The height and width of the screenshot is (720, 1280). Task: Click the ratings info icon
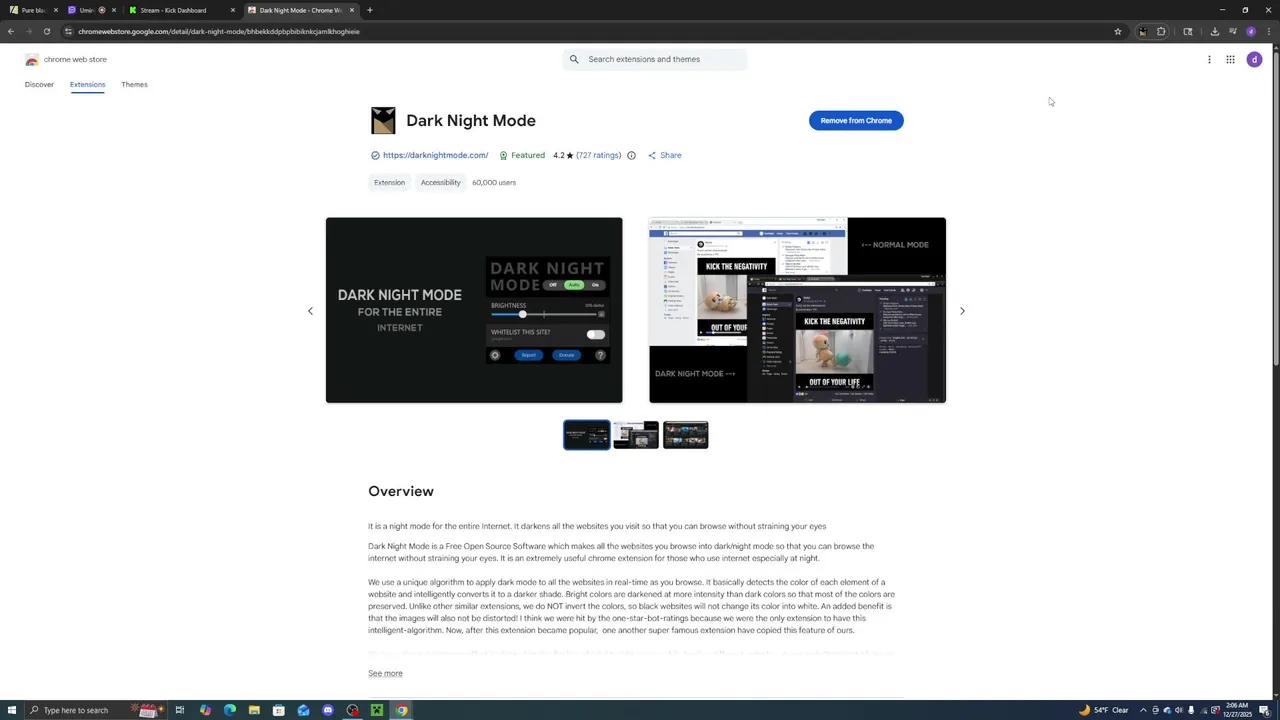tap(631, 155)
